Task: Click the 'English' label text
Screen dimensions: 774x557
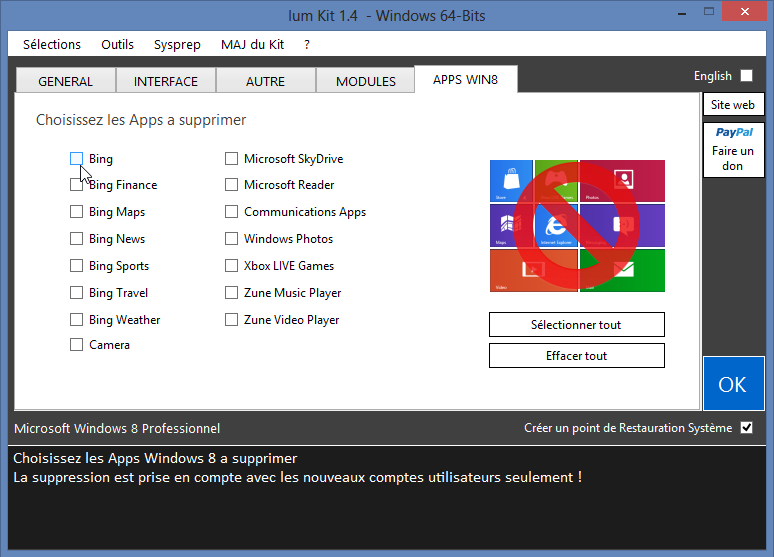Action: coord(713,76)
